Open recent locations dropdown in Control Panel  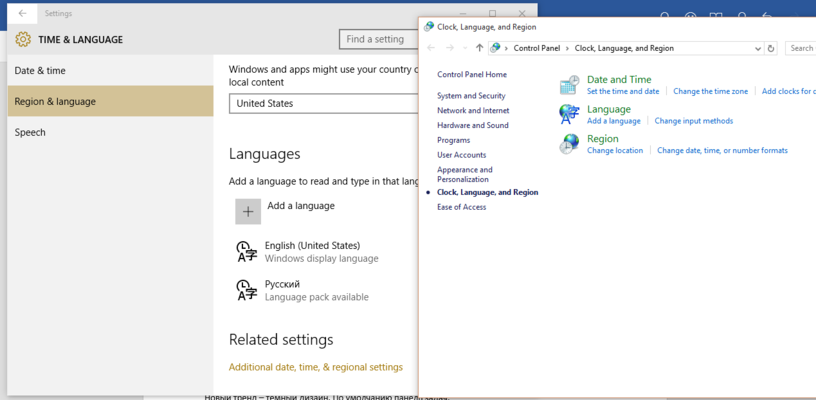tap(465, 48)
